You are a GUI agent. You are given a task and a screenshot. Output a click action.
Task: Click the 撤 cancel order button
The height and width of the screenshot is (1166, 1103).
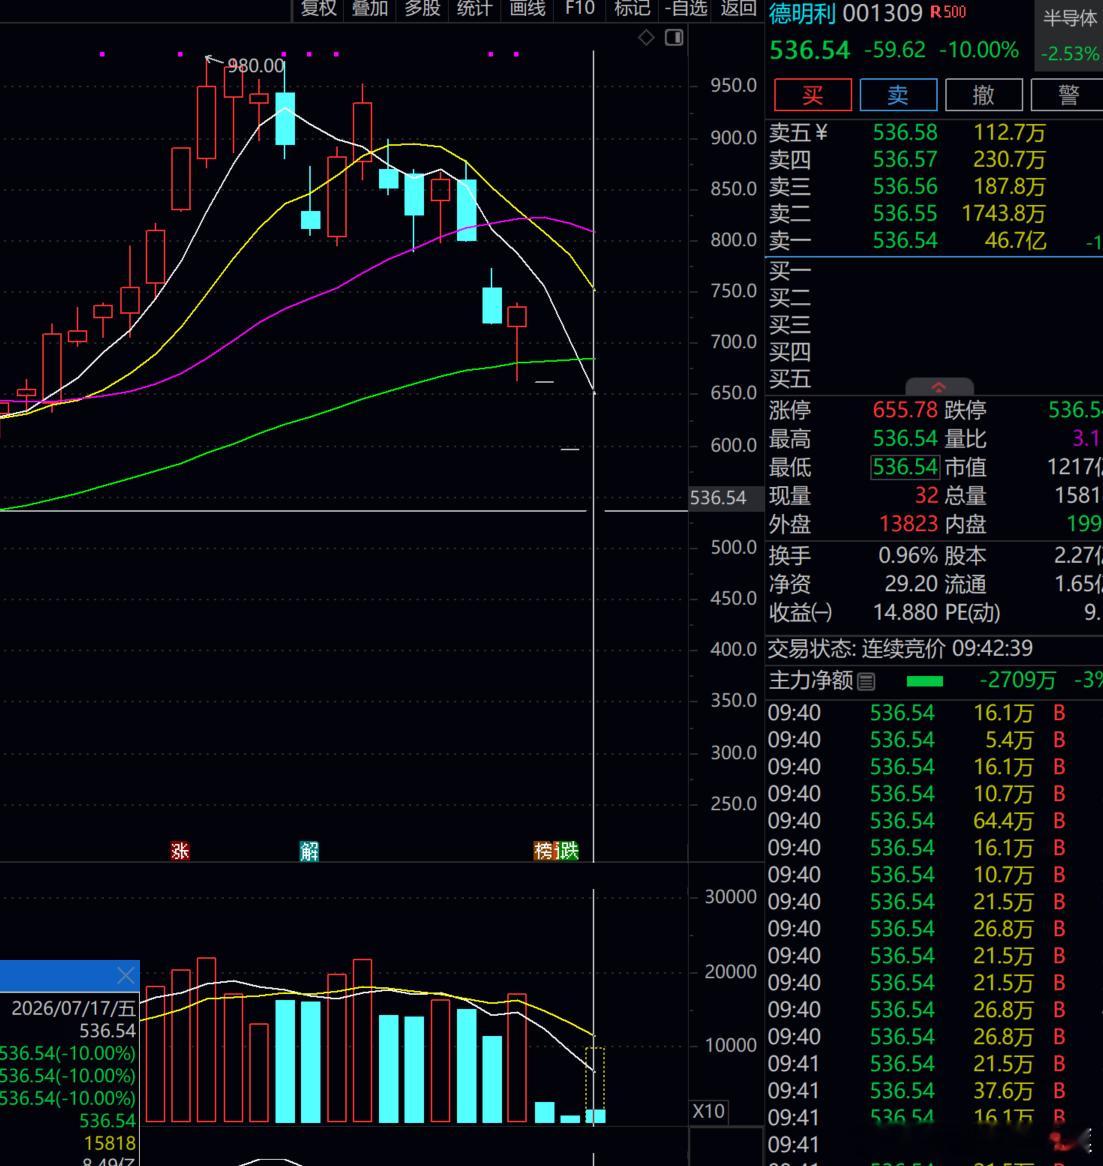pyautogui.click(x=983, y=95)
